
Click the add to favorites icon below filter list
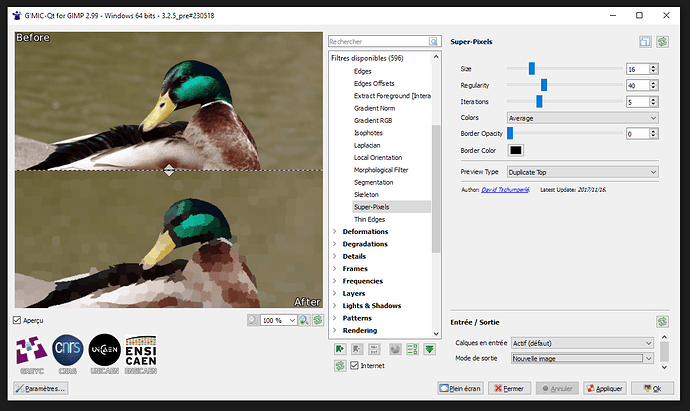coord(340,349)
